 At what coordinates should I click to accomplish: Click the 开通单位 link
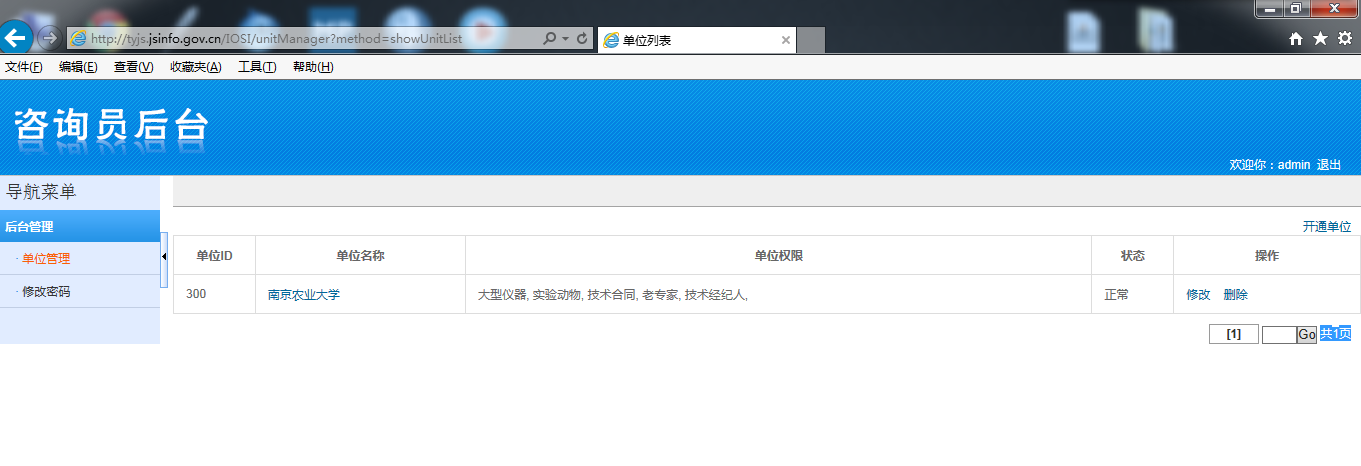click(1327, 227)
